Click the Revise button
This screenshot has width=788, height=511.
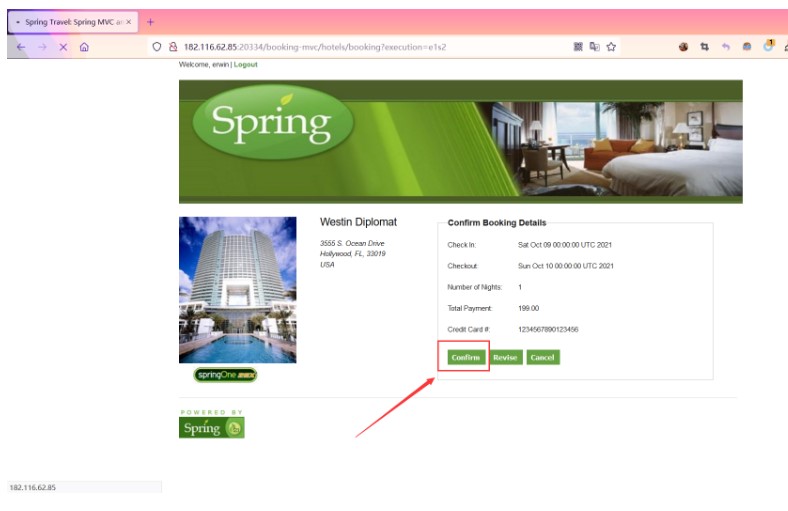(505, 357)
